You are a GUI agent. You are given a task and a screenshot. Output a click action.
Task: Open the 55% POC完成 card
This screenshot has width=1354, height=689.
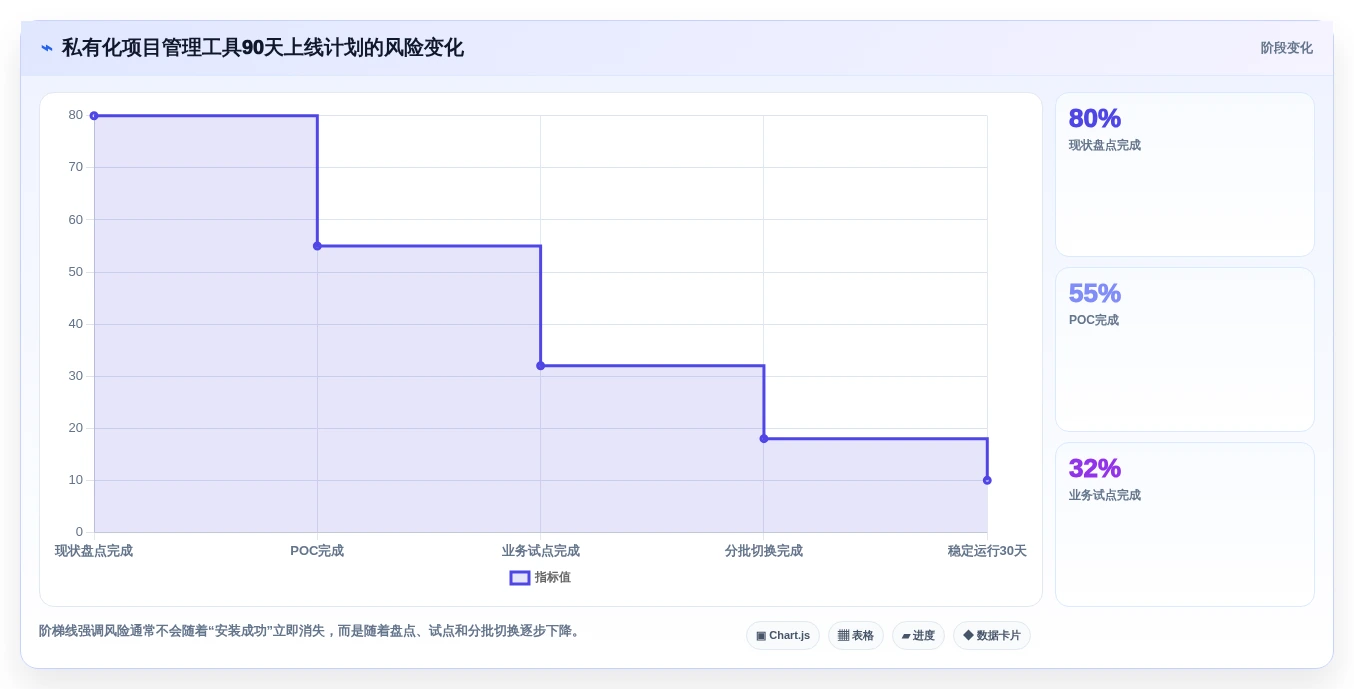tap(1185, 350)
